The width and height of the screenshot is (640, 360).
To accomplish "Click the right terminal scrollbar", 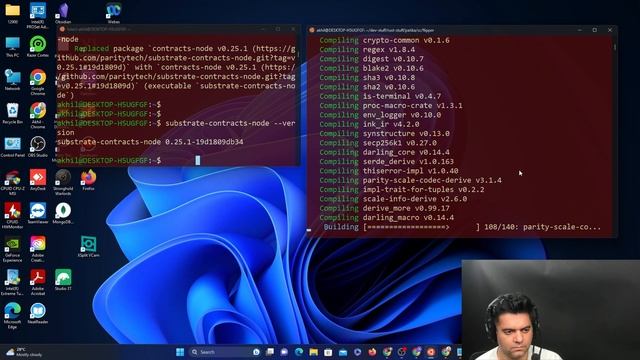I will (x=615, y=48).
